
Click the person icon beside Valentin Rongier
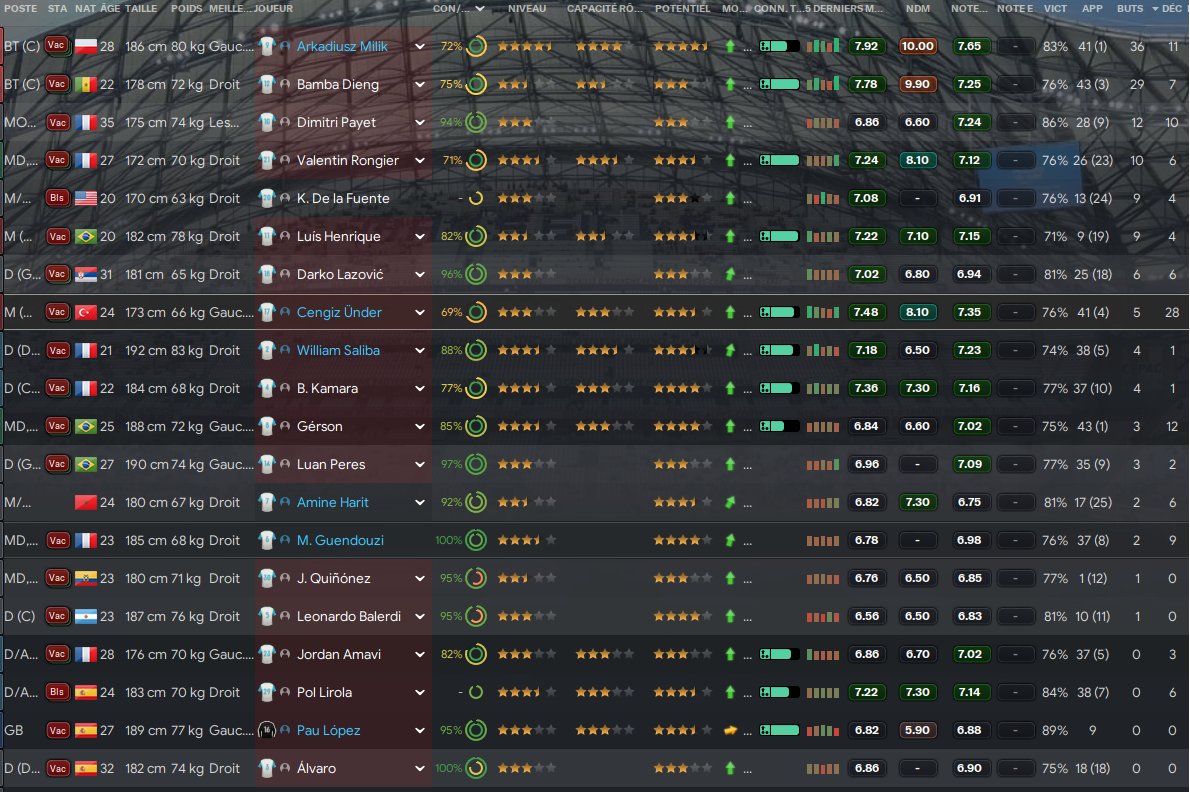tap(285, 160)
